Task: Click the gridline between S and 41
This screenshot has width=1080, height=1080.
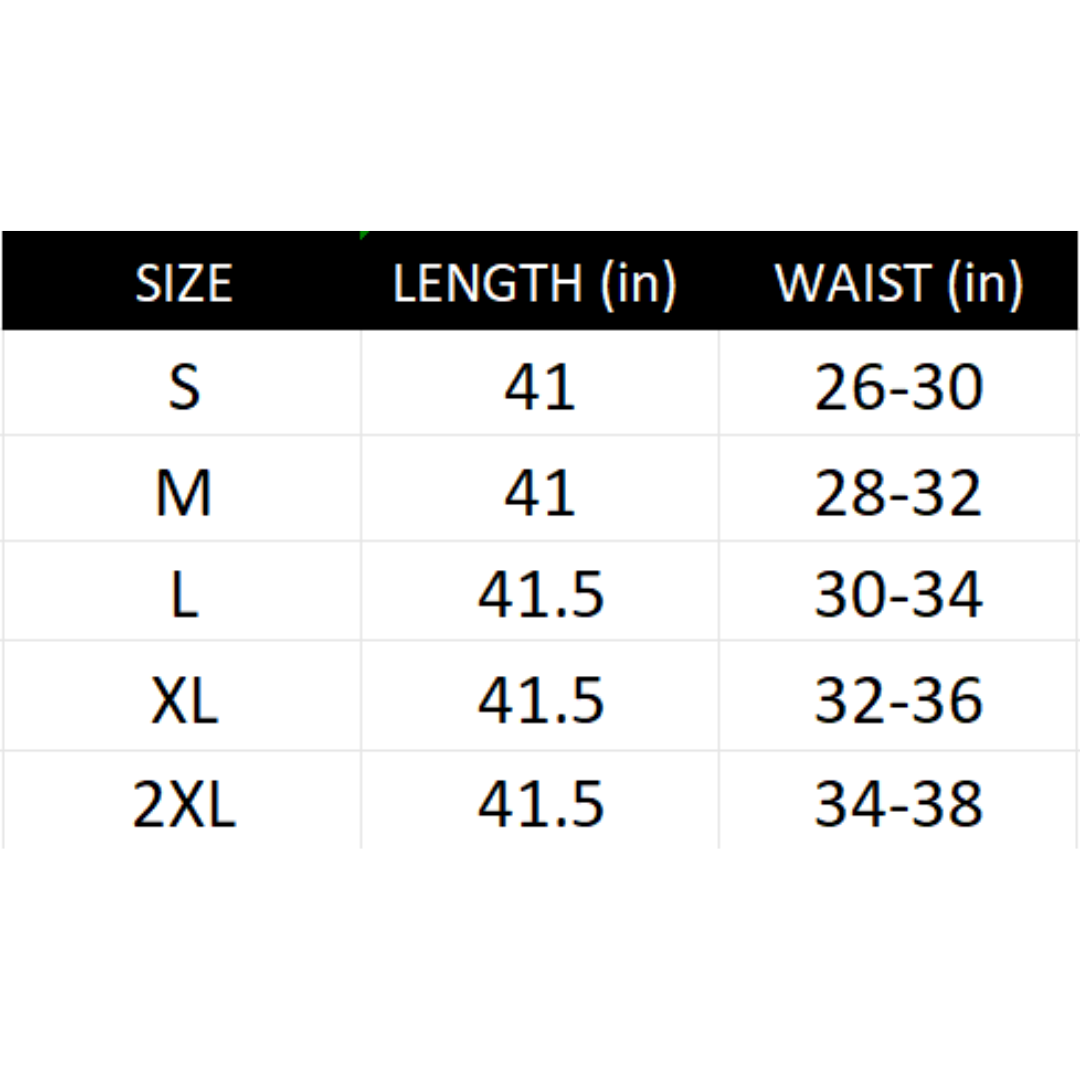Action: point(361,387)
